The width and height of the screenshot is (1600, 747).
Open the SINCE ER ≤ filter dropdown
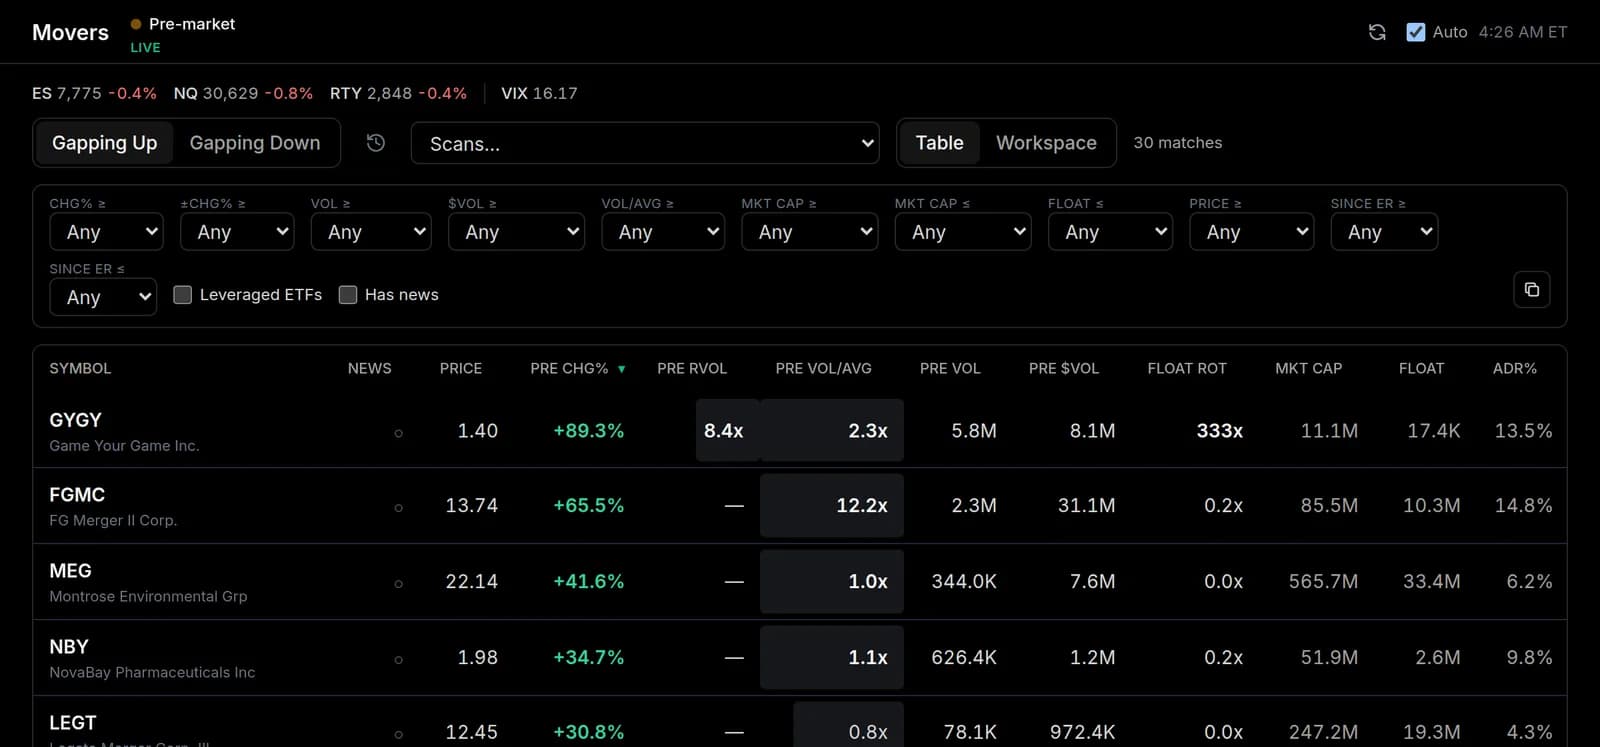click(103, 297)
